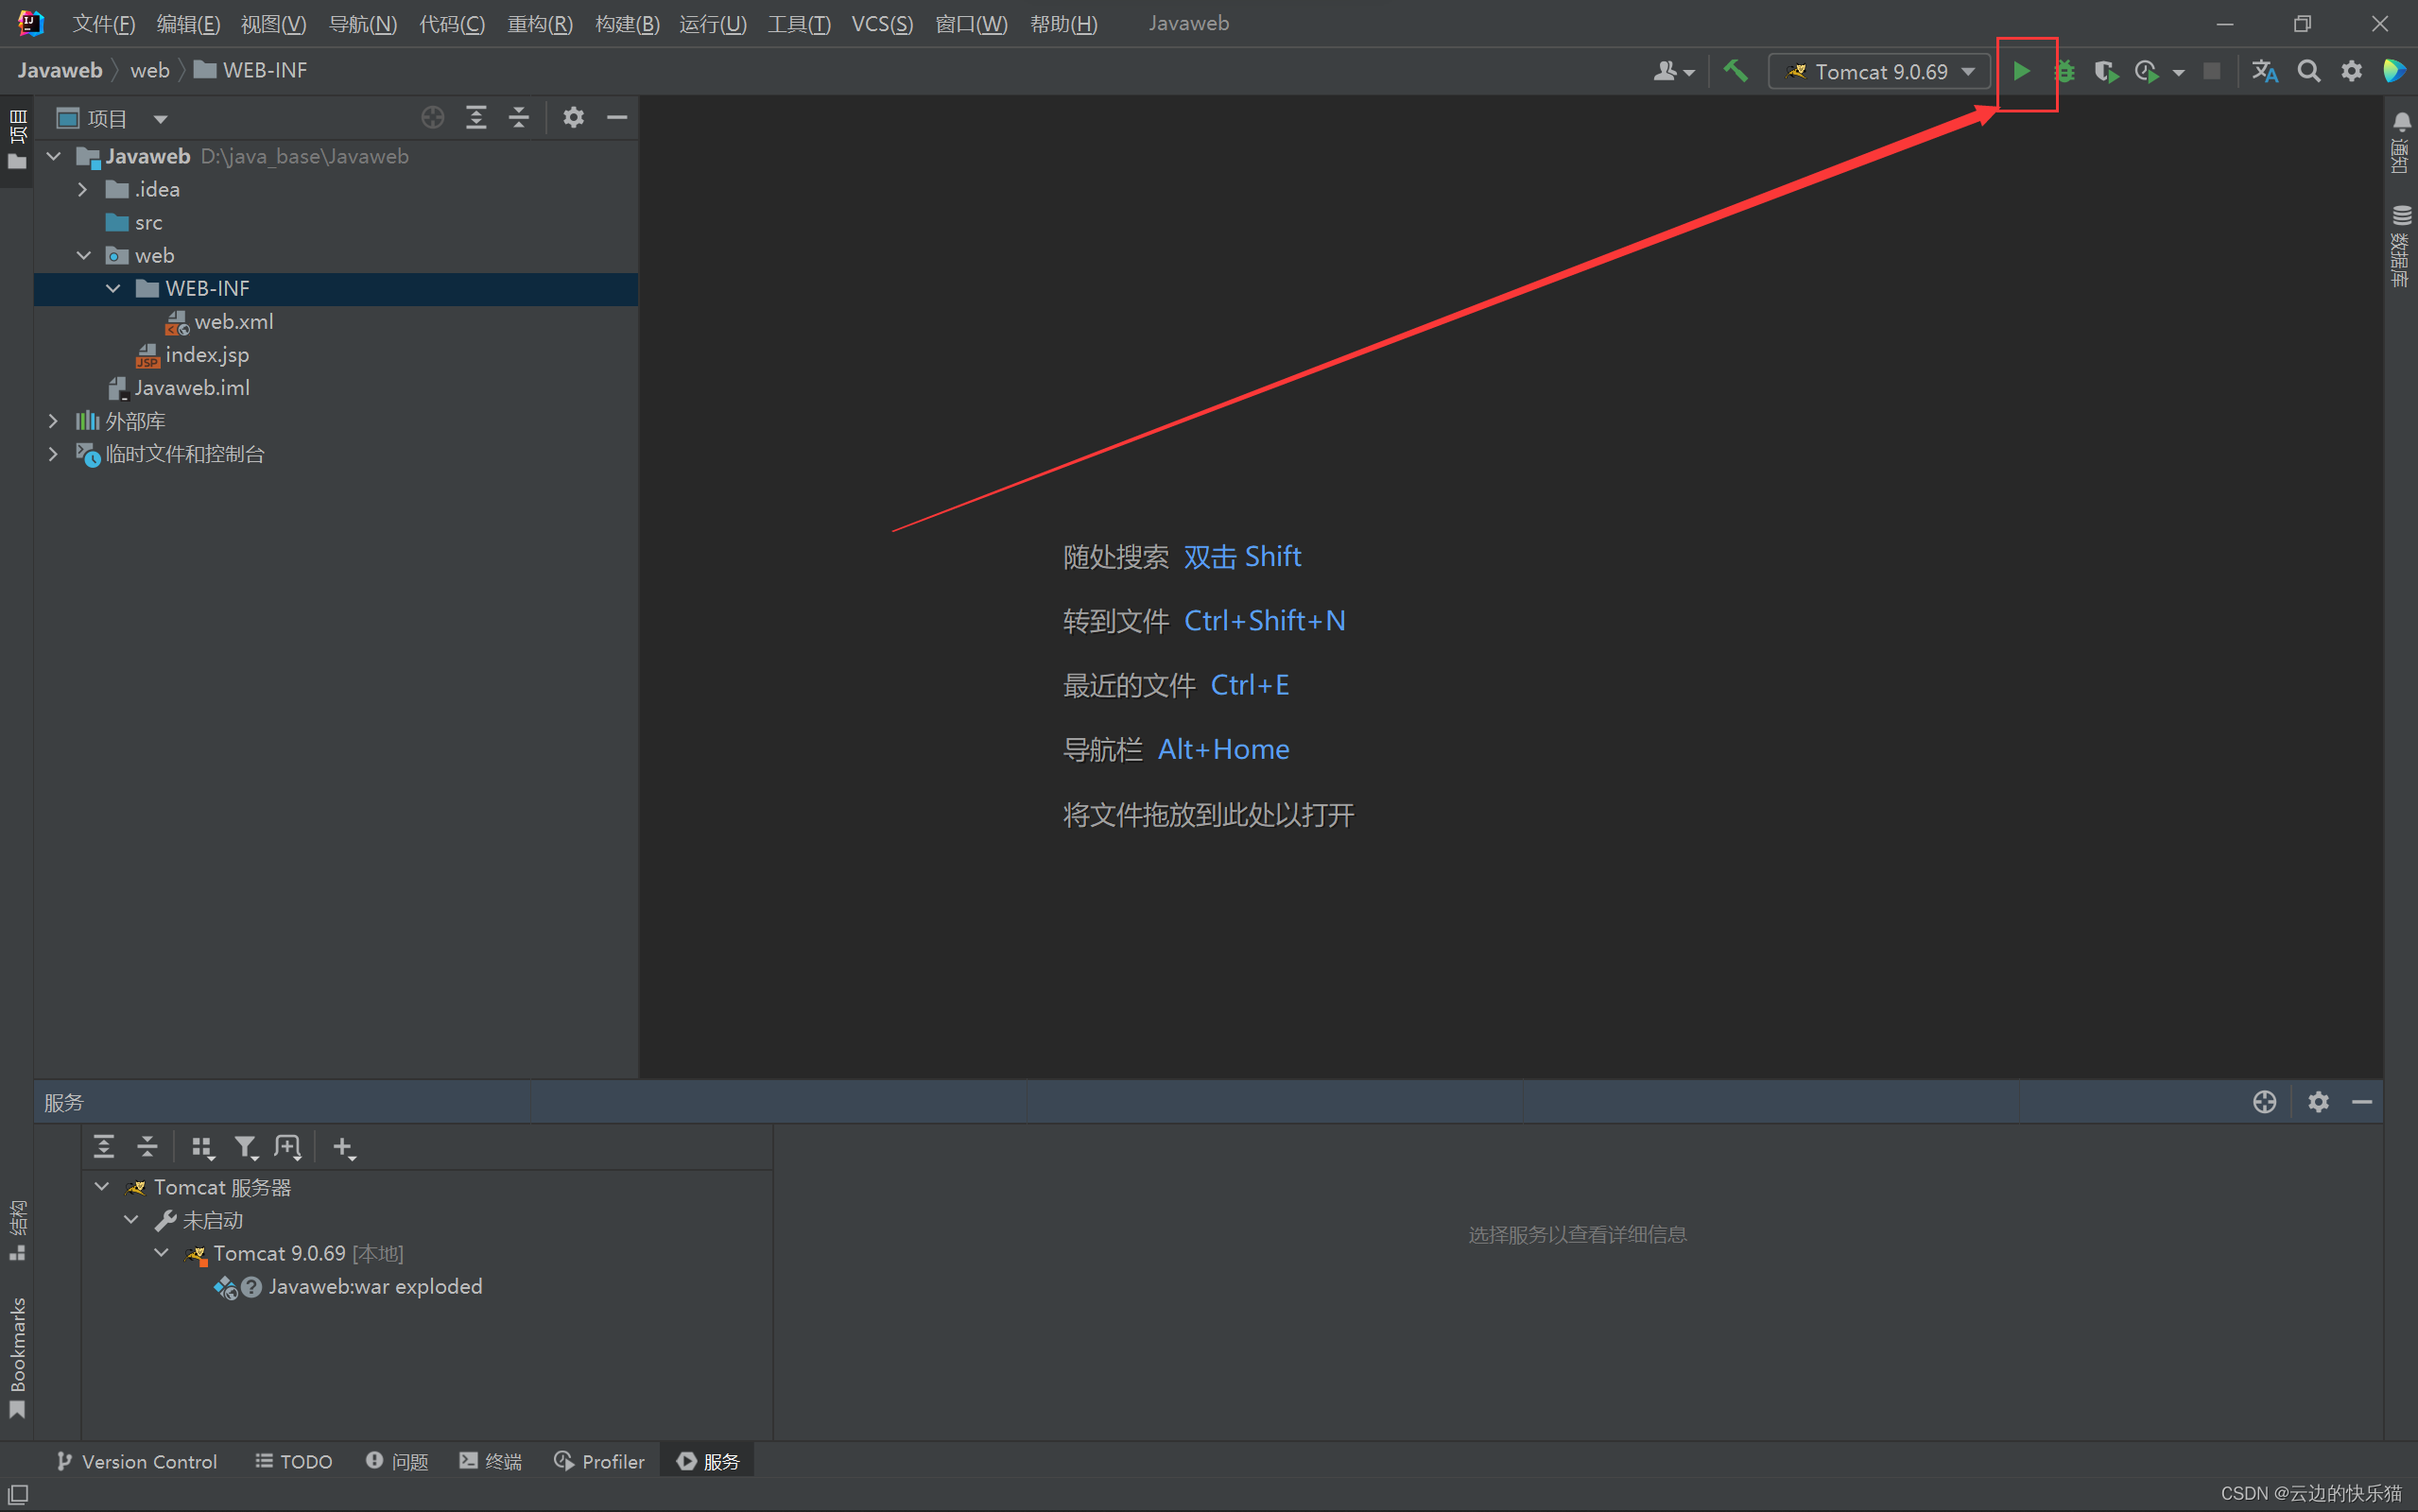
Task: Select index.jsp in the project tree
Action: [206, 355]
